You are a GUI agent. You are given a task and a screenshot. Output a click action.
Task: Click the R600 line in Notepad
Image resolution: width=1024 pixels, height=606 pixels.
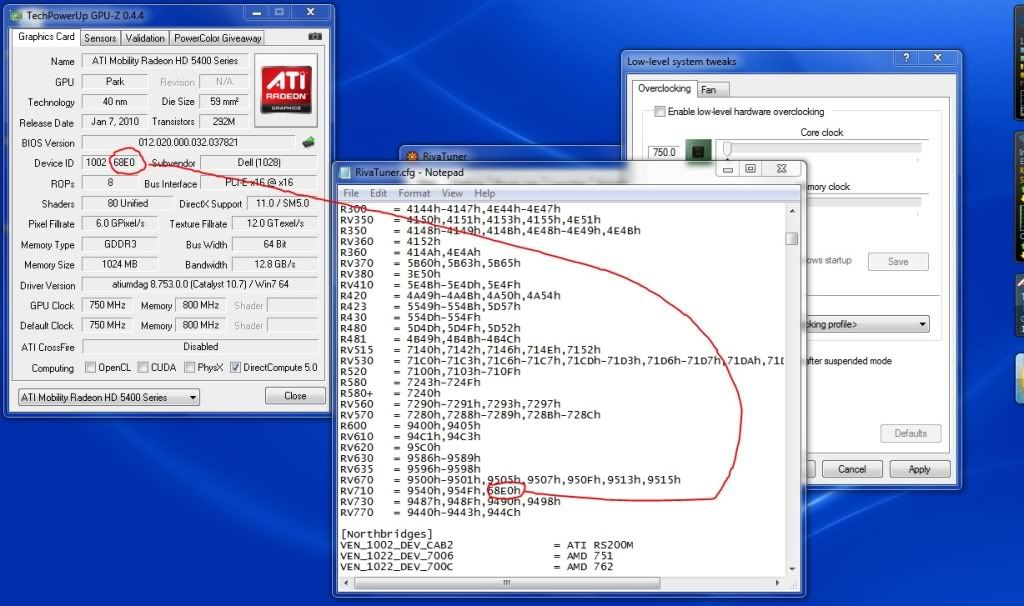pyautogui.click(x=410, y=426)
